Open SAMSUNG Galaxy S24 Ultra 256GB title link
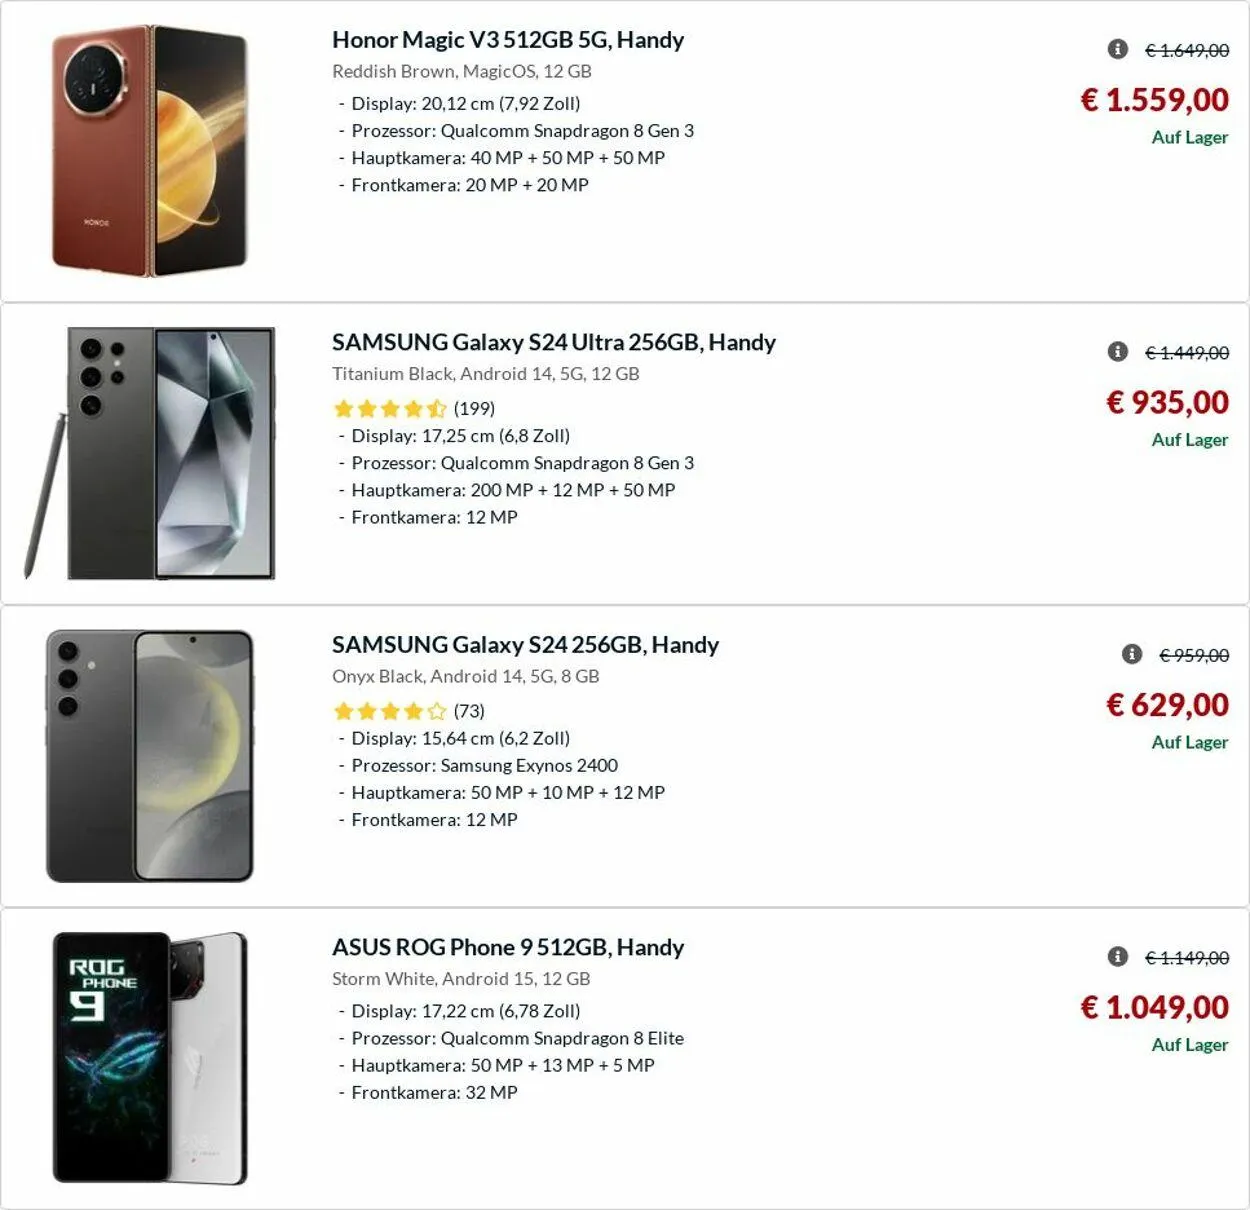The image size is (1250, 1210). (554, 342)
